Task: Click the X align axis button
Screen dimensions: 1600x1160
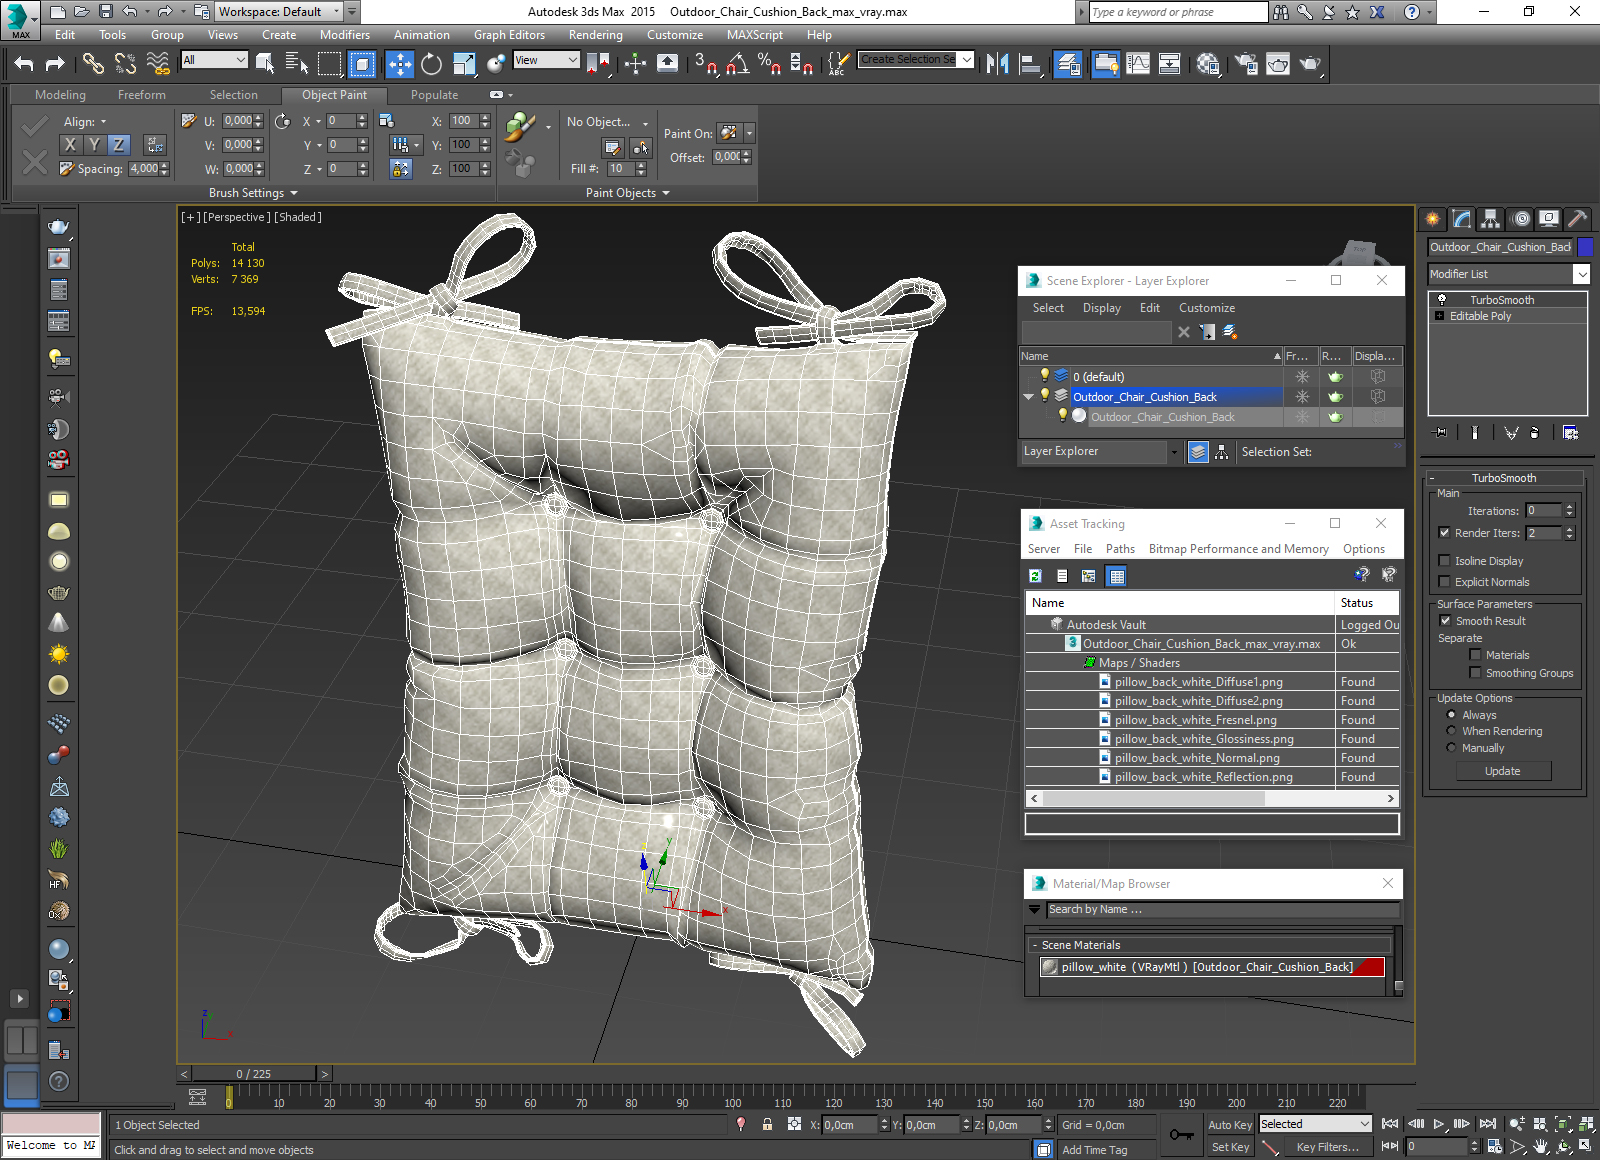Action: click(70, 145)
